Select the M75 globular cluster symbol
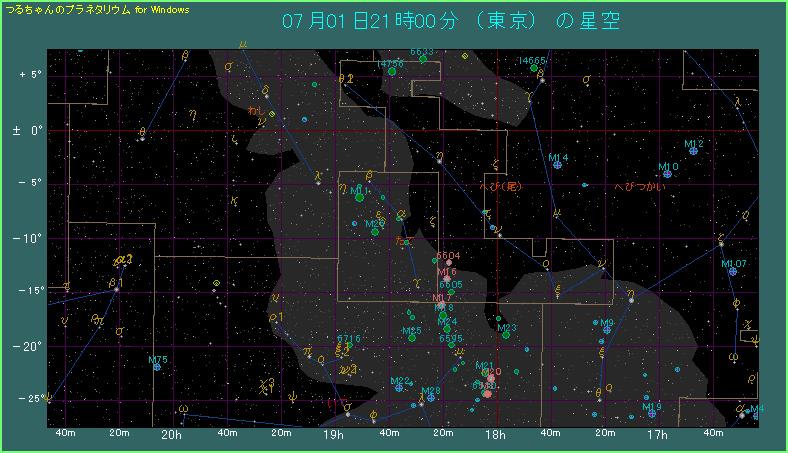 (157, 367)
